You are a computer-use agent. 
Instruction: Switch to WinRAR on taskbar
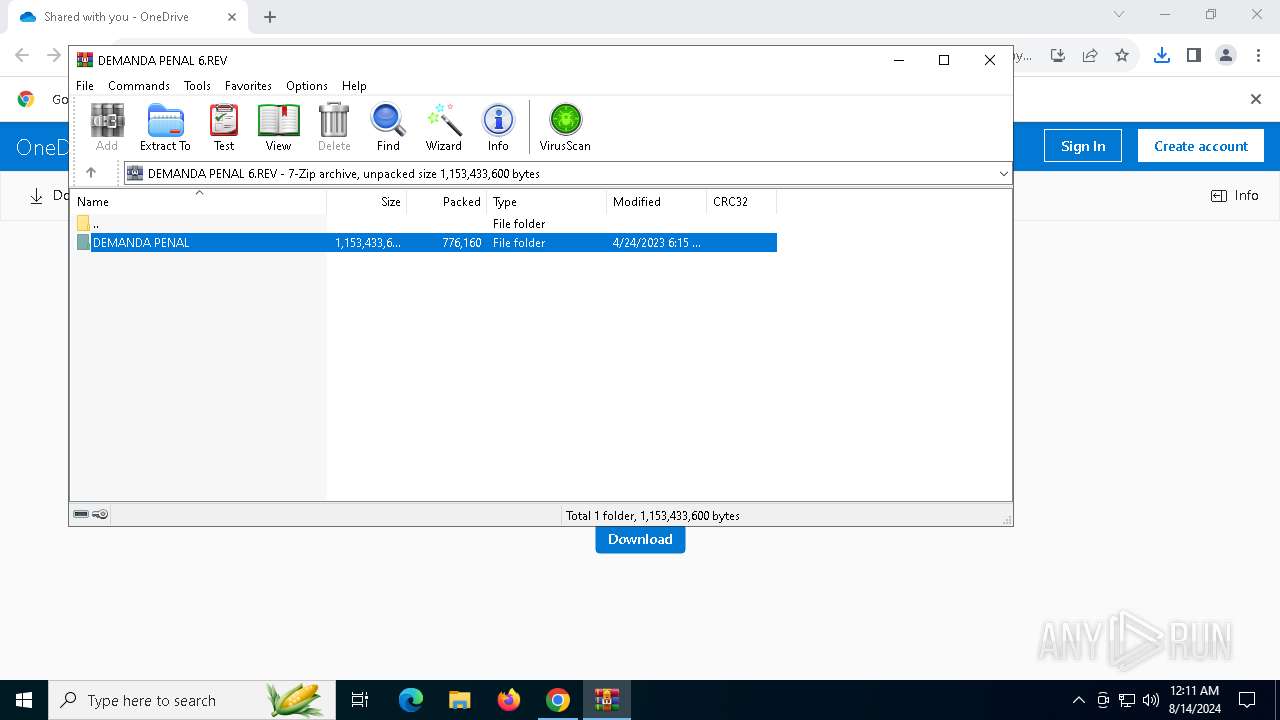click(607, 700)
